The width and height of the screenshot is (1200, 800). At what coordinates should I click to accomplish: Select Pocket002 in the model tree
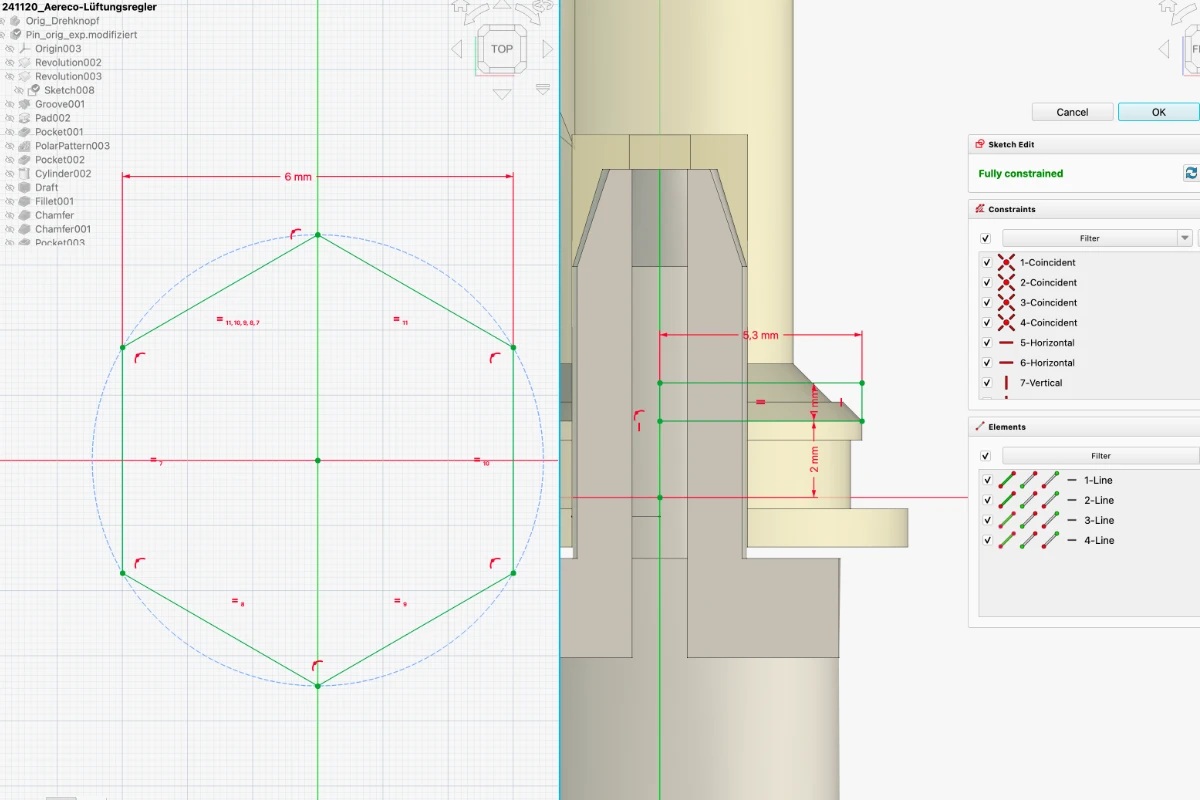point(60,160)
